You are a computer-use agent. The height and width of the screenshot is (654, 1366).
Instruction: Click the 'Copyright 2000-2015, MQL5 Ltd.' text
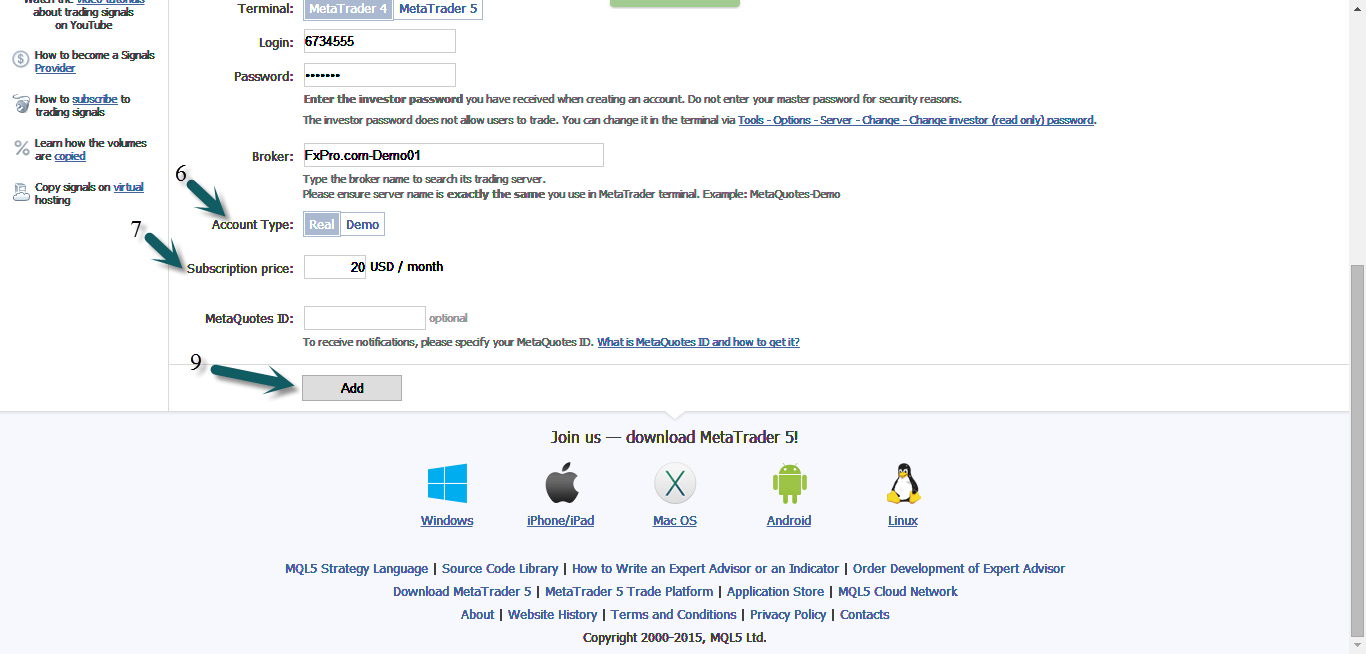[x=675, y=638]
